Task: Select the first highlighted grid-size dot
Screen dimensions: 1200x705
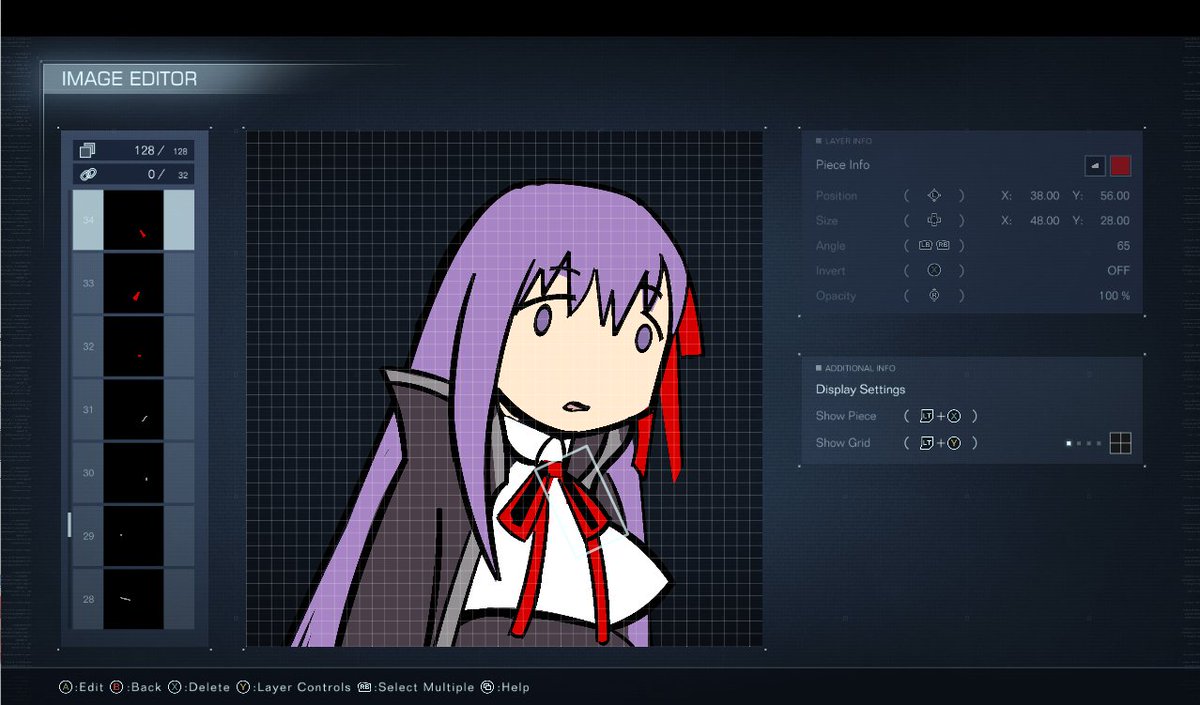Action: 1068,443
